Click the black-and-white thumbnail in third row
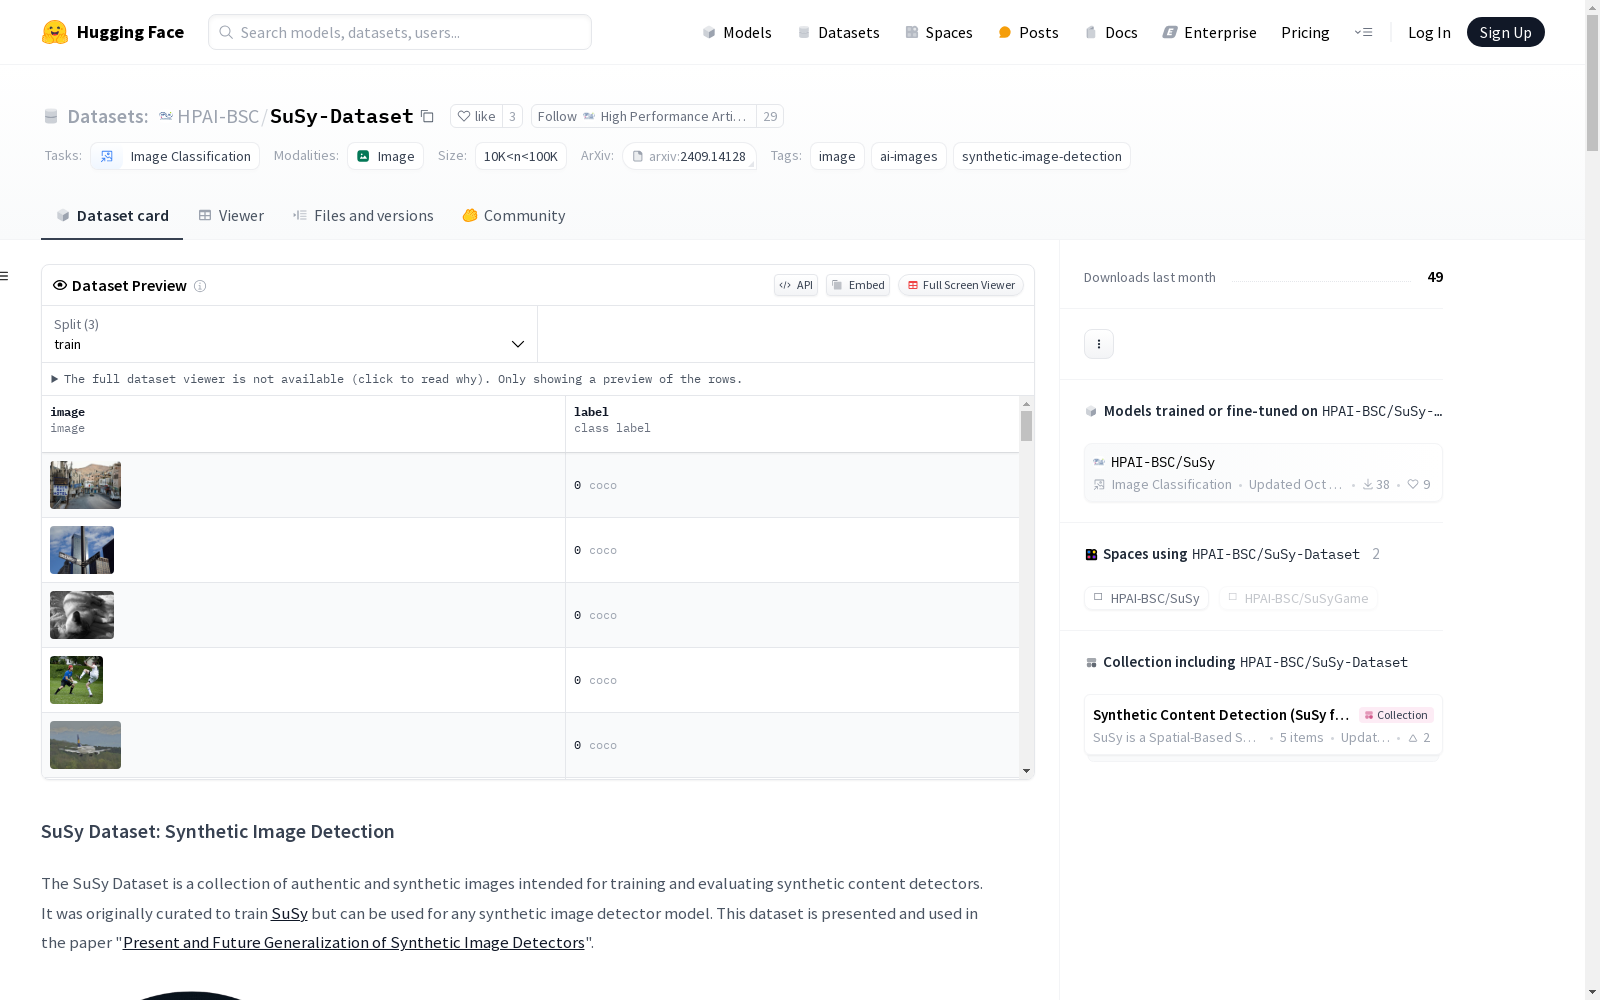 (82, 615)
